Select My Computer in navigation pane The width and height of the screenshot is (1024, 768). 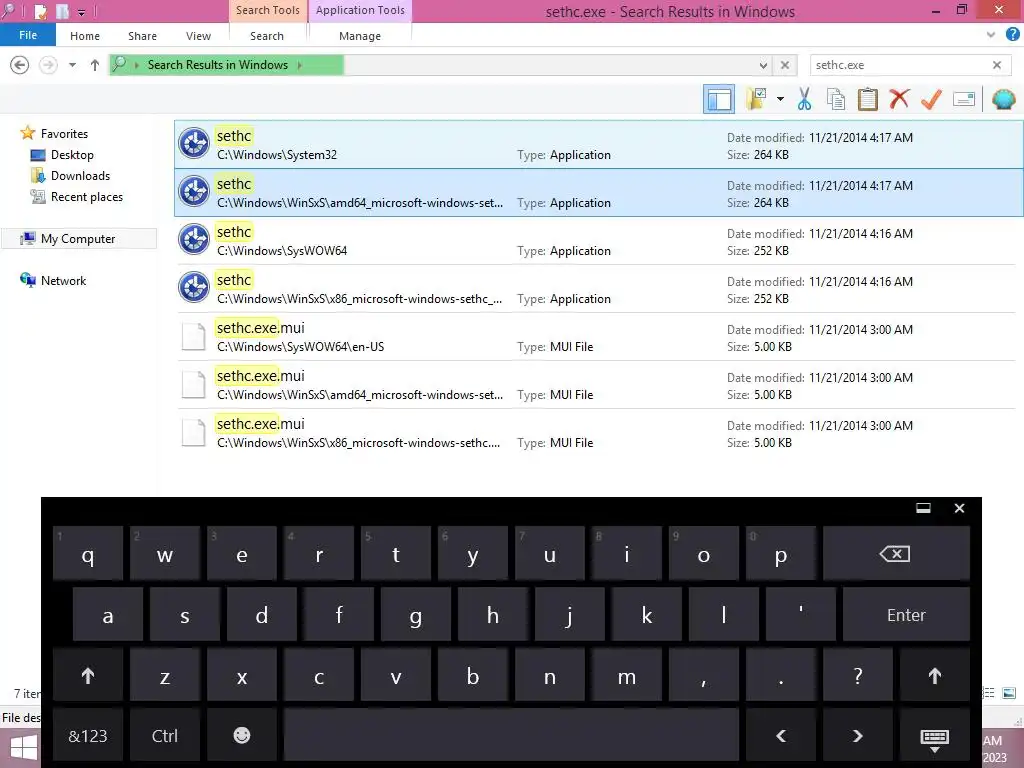click(78, 238)
